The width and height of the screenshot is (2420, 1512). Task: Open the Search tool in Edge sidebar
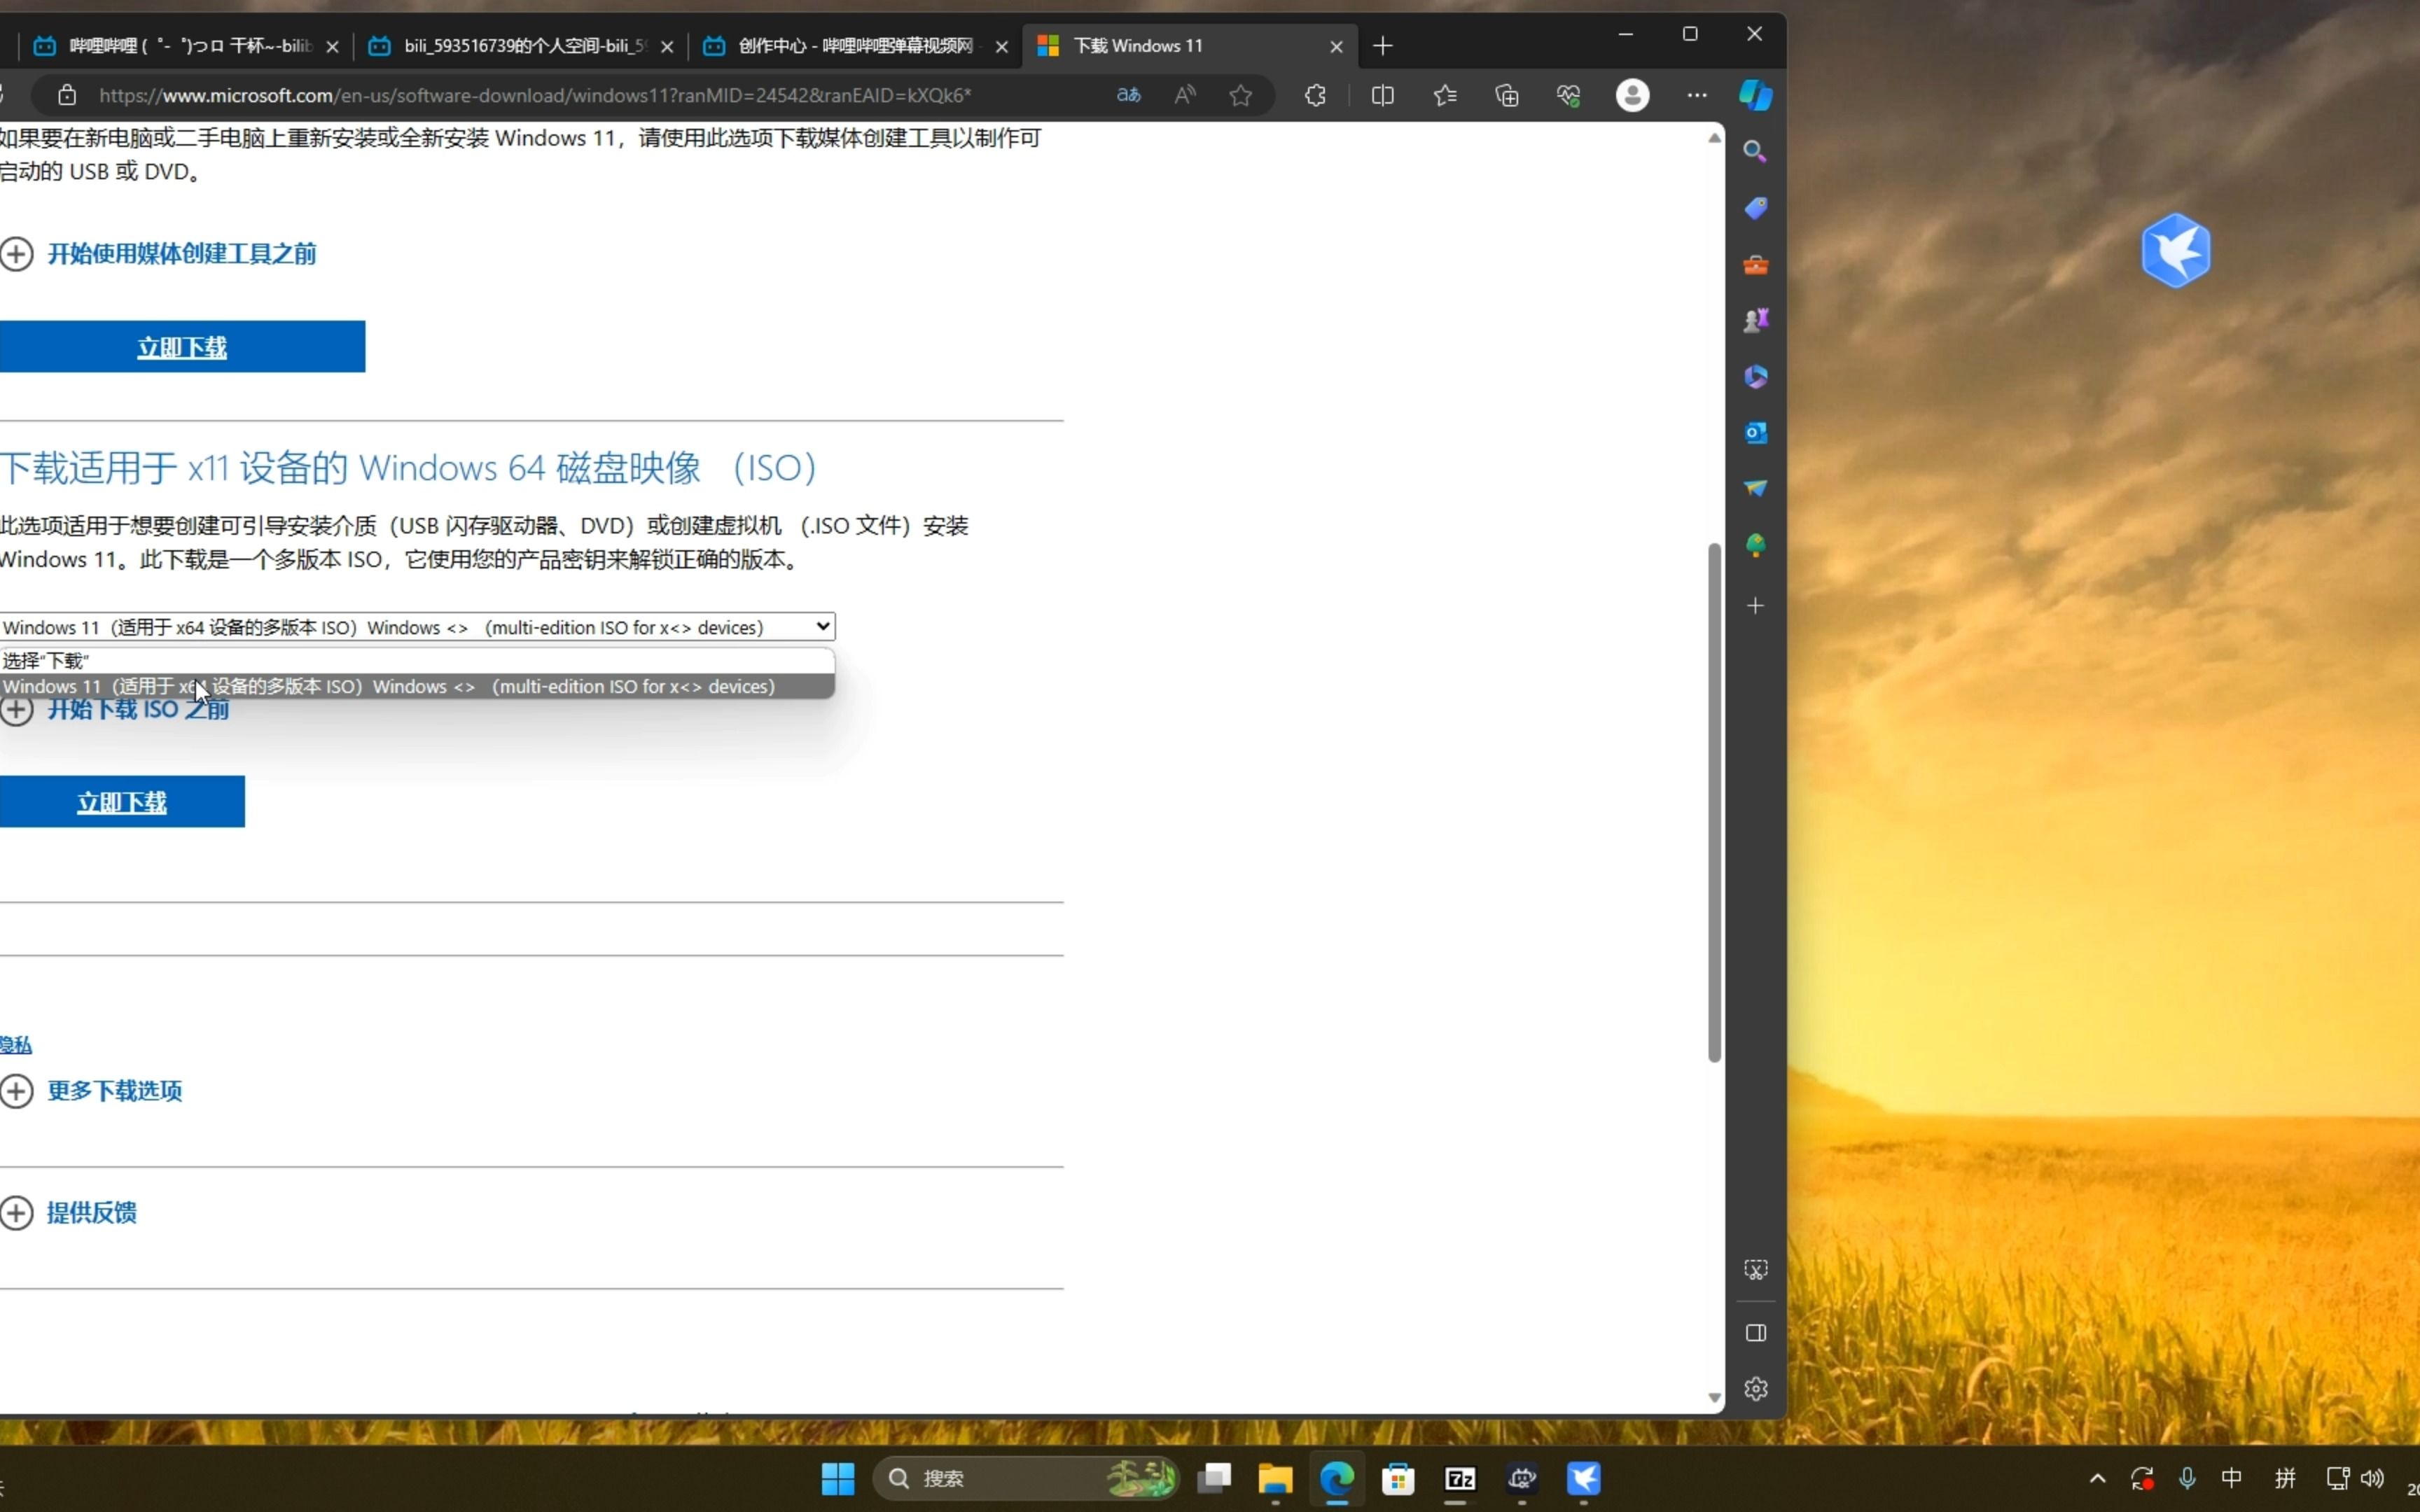point(1755,151)
